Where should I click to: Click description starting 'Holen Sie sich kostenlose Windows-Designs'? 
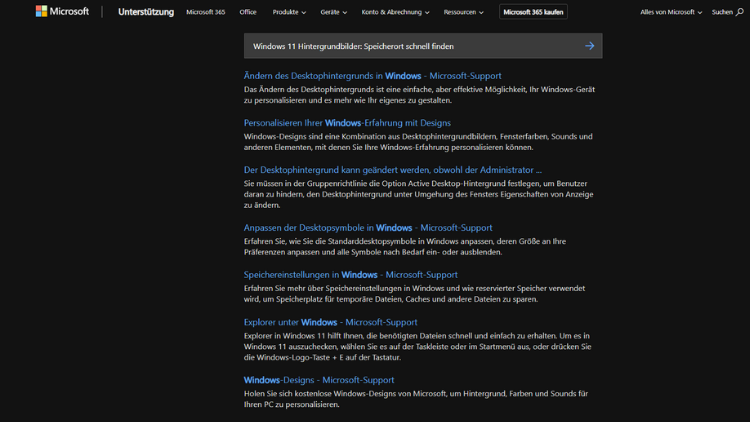416,399
